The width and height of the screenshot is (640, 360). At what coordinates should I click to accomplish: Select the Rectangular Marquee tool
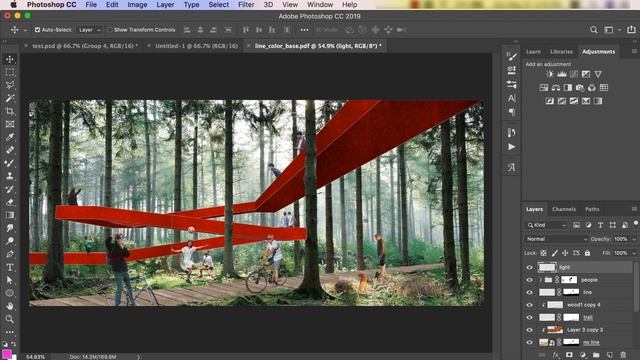10,72
